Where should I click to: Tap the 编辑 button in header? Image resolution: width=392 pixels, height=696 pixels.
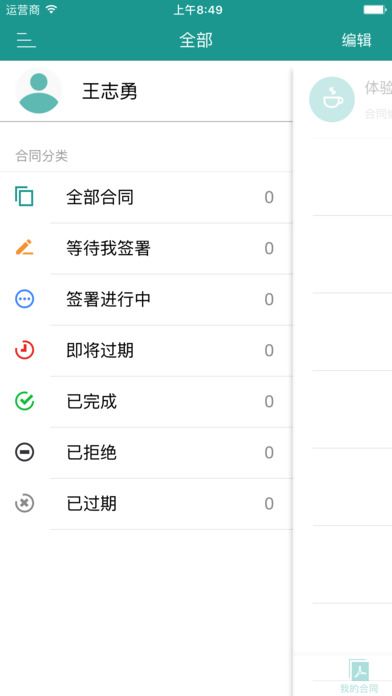click(x=356, y=40)
